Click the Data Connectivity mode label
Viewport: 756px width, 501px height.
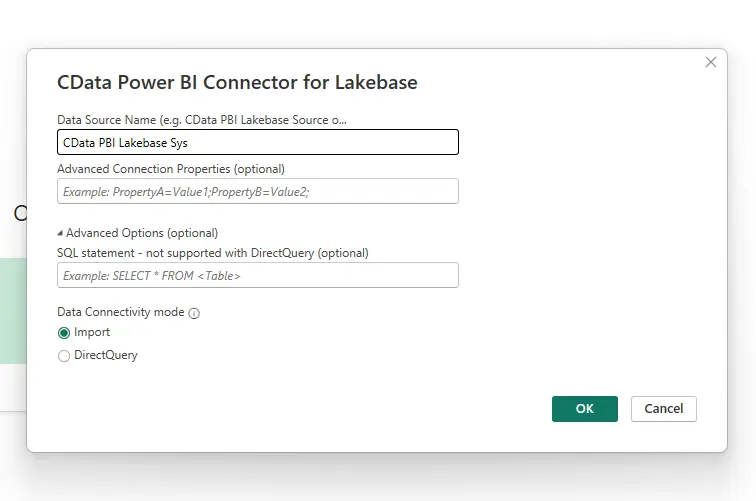tap(121, 312)
